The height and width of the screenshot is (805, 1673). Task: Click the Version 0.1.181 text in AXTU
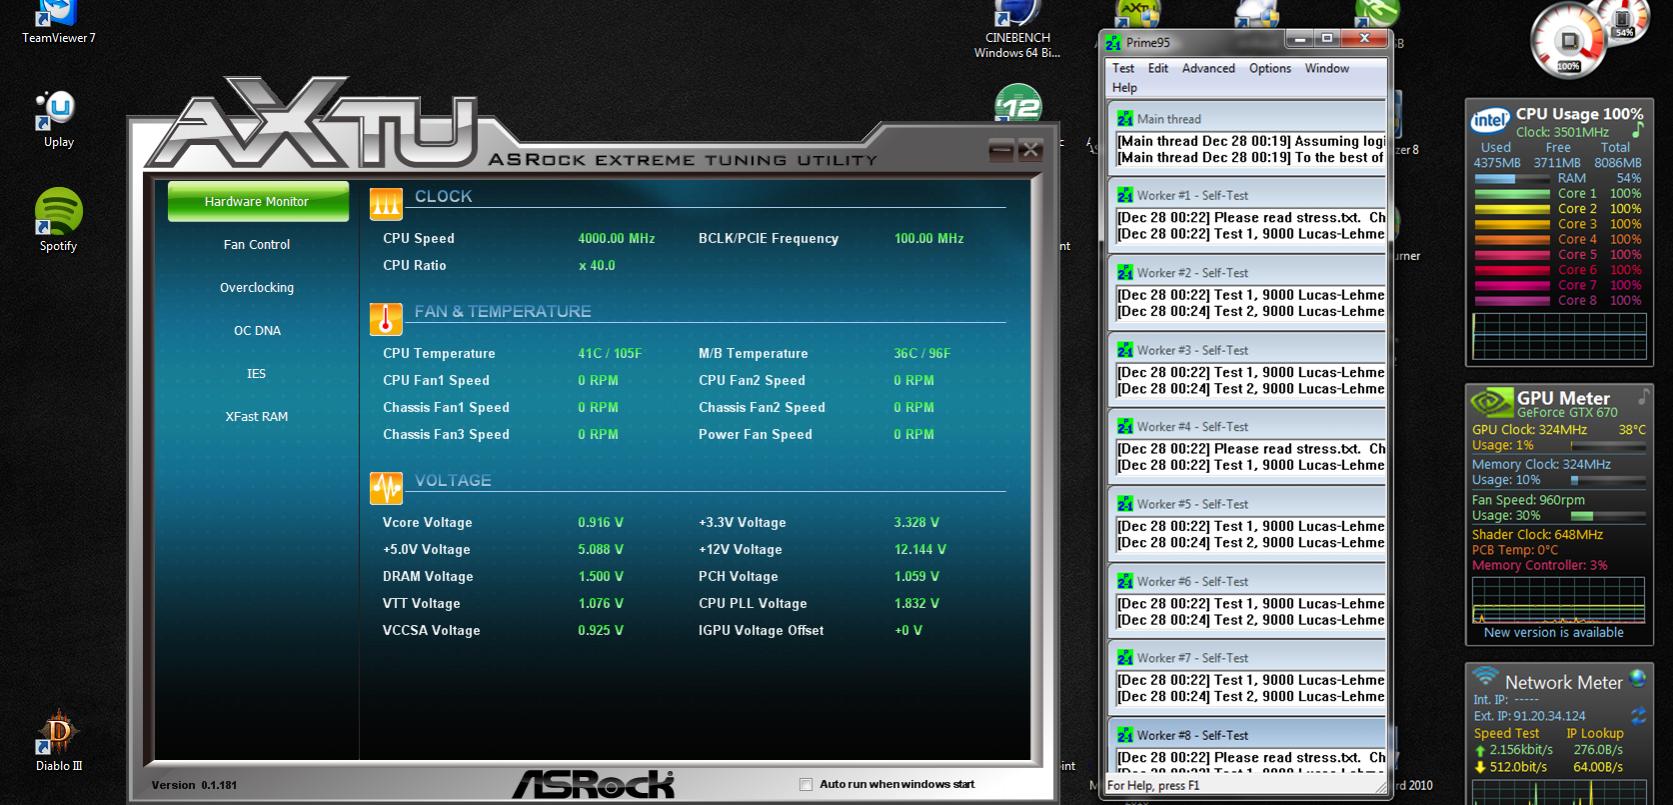pos(194,785)
